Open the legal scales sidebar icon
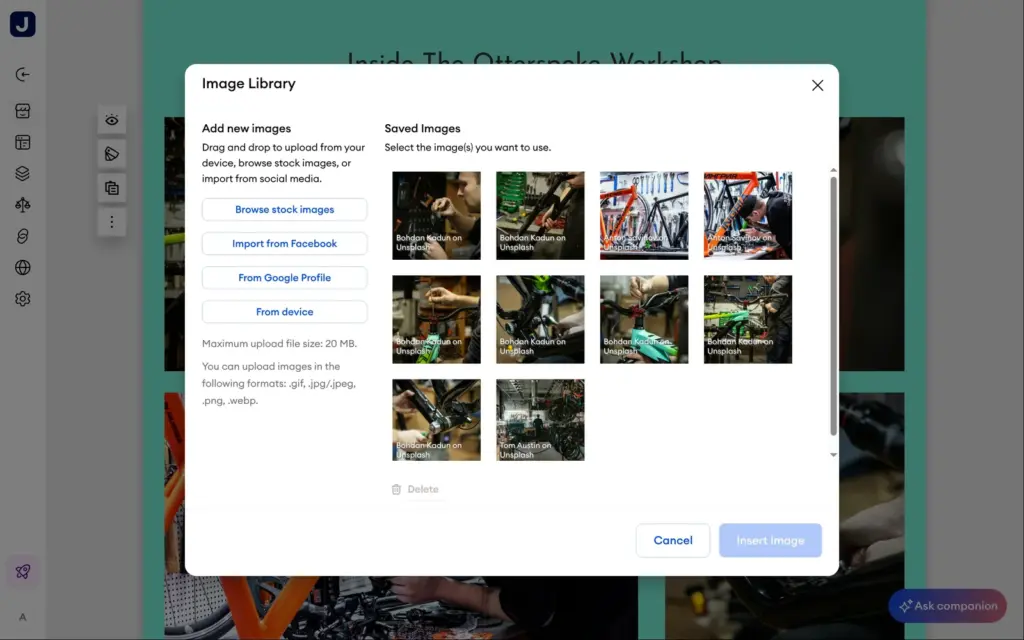Image resolution: width=1024 pixels, height=640 pixels. (x=23, y=205)
